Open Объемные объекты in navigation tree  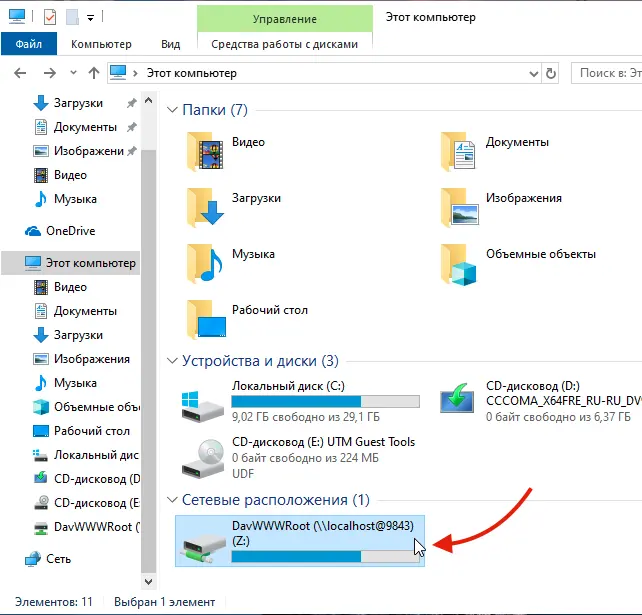(97, 407)
